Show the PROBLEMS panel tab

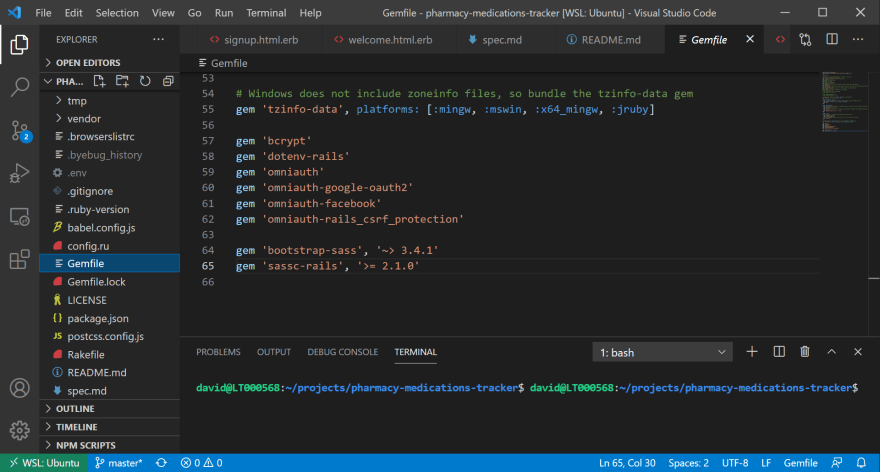click(x=218, y=352)
